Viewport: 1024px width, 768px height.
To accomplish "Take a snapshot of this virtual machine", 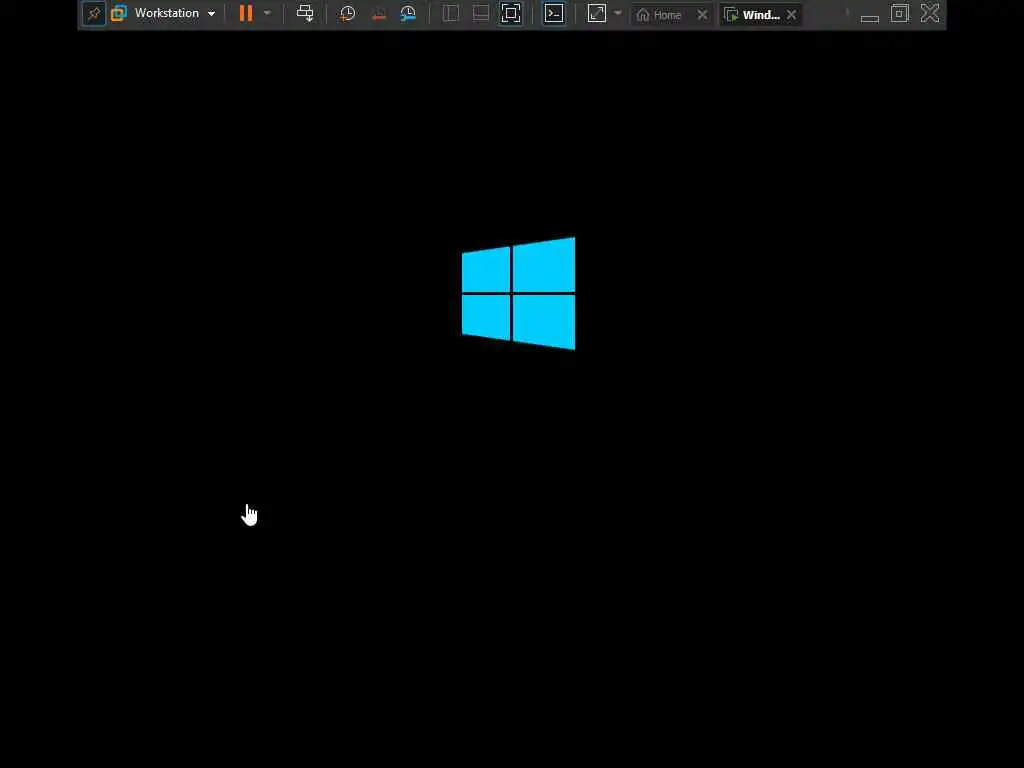I will point(347,14).
